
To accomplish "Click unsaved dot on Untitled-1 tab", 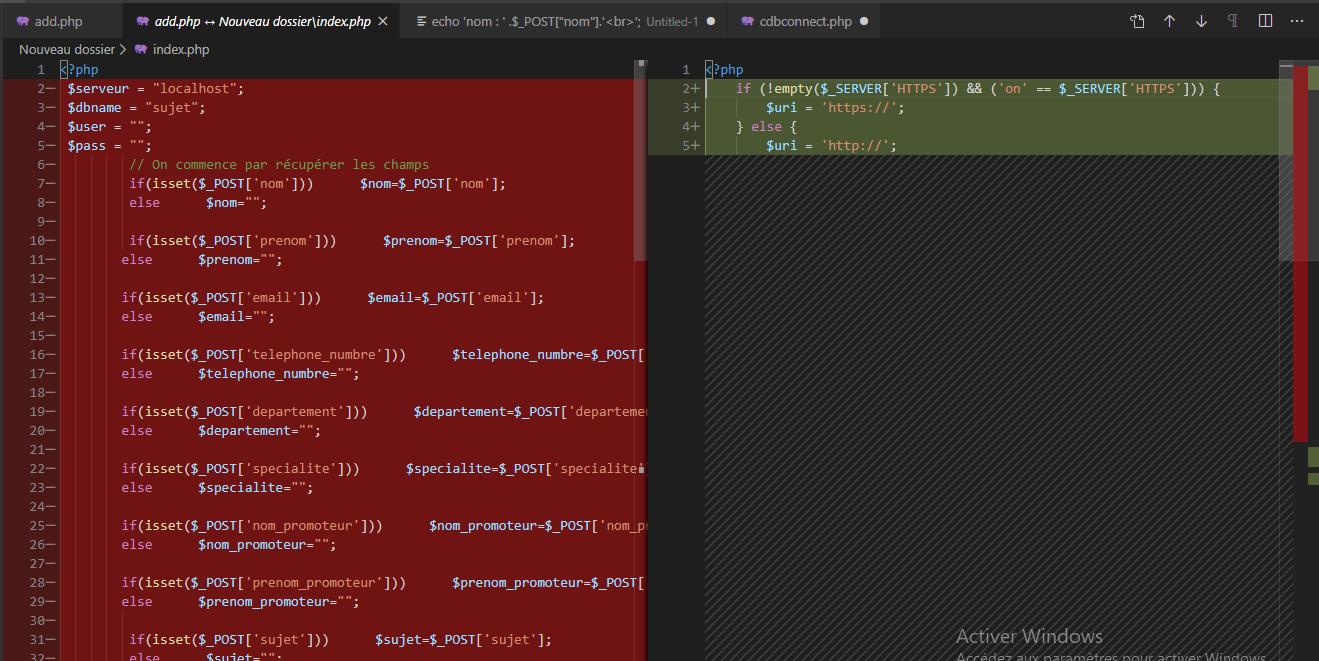I will tap(711, 21).
